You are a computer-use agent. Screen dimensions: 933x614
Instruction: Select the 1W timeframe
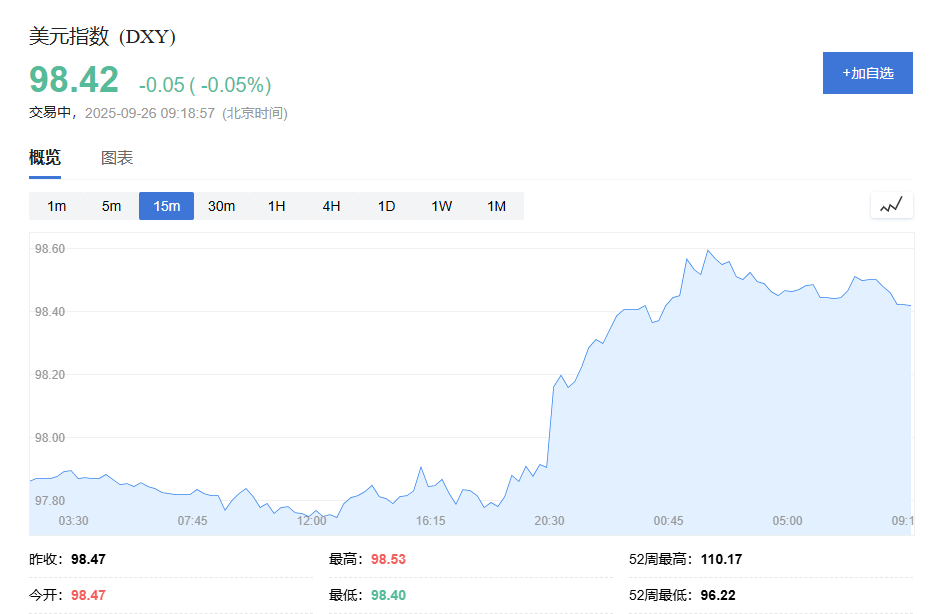441,205
